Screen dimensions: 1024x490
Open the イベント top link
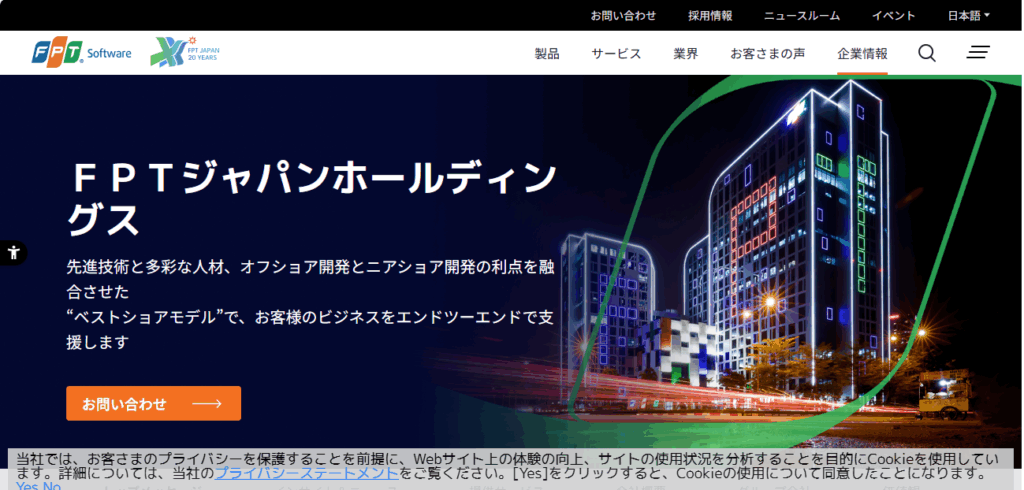point(893,16)
